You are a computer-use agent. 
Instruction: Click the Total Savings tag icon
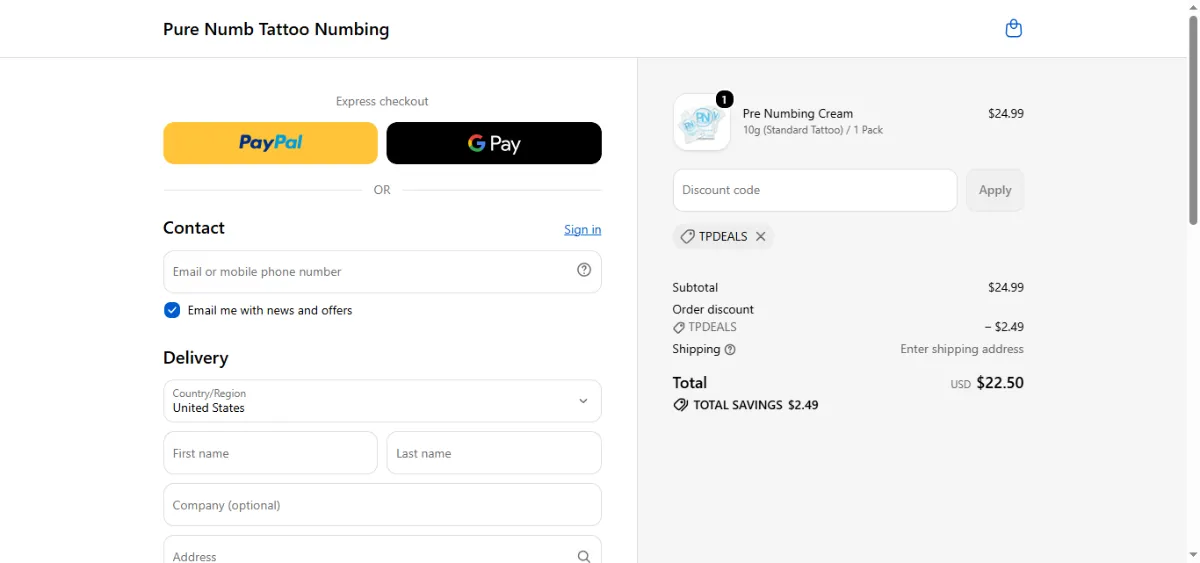tap(681, 405)
